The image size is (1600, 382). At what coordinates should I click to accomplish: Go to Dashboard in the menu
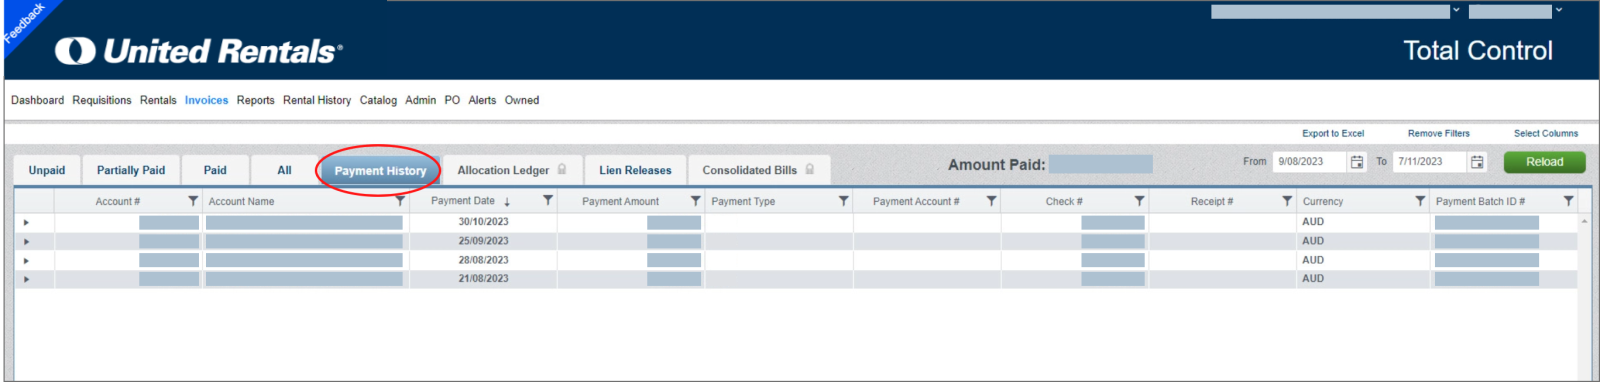(x=37, y=100)
